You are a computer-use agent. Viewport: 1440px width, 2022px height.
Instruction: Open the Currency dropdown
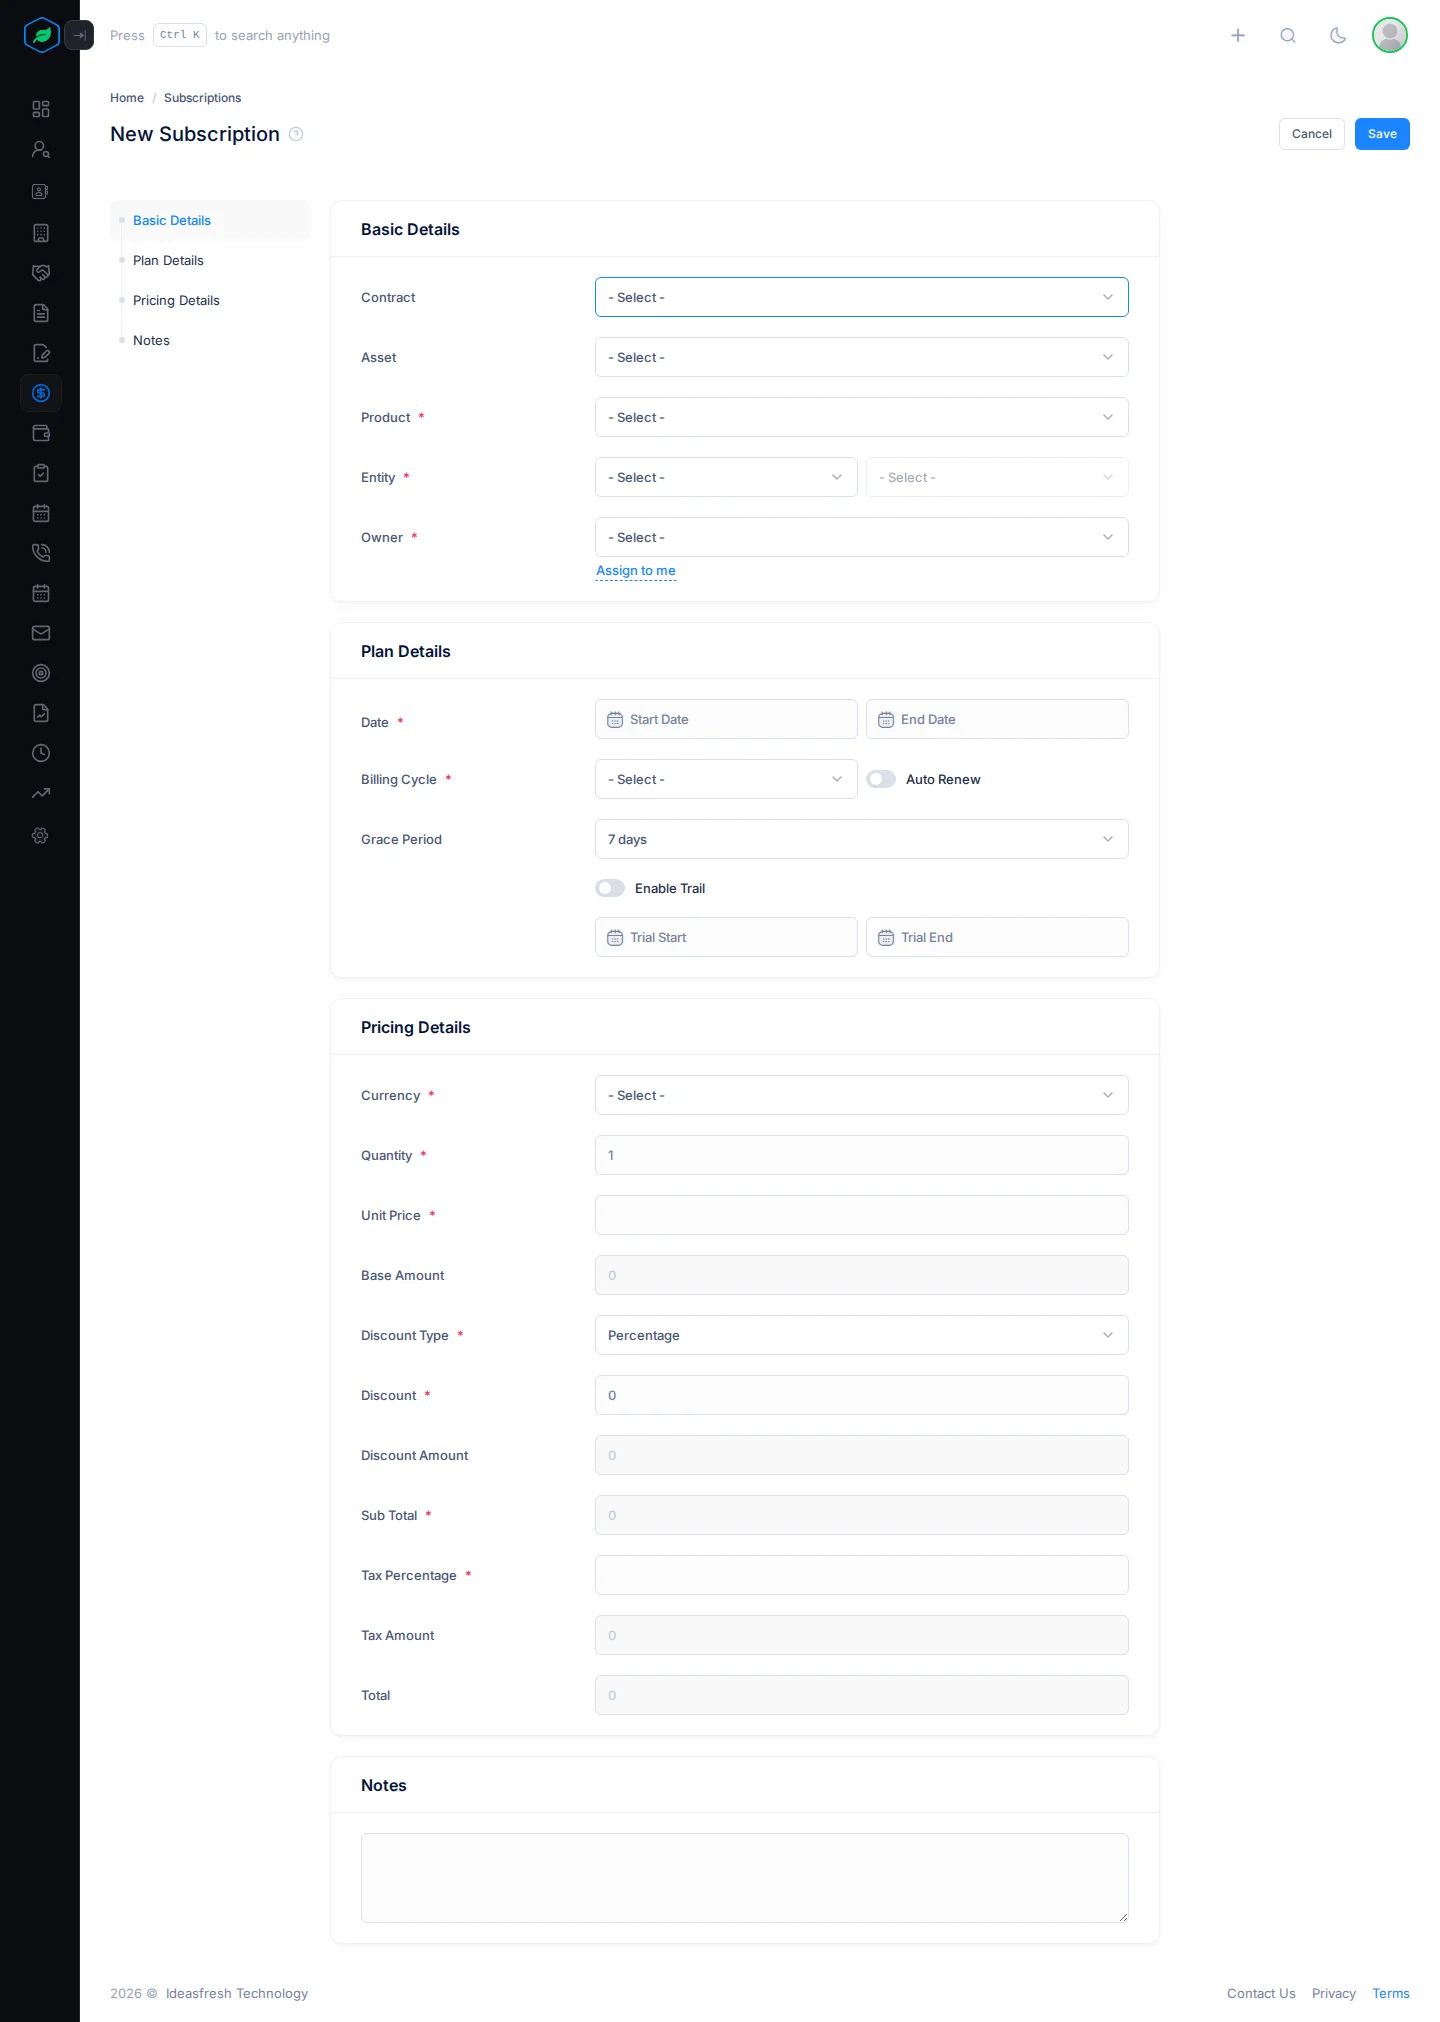click(862, 1095)
